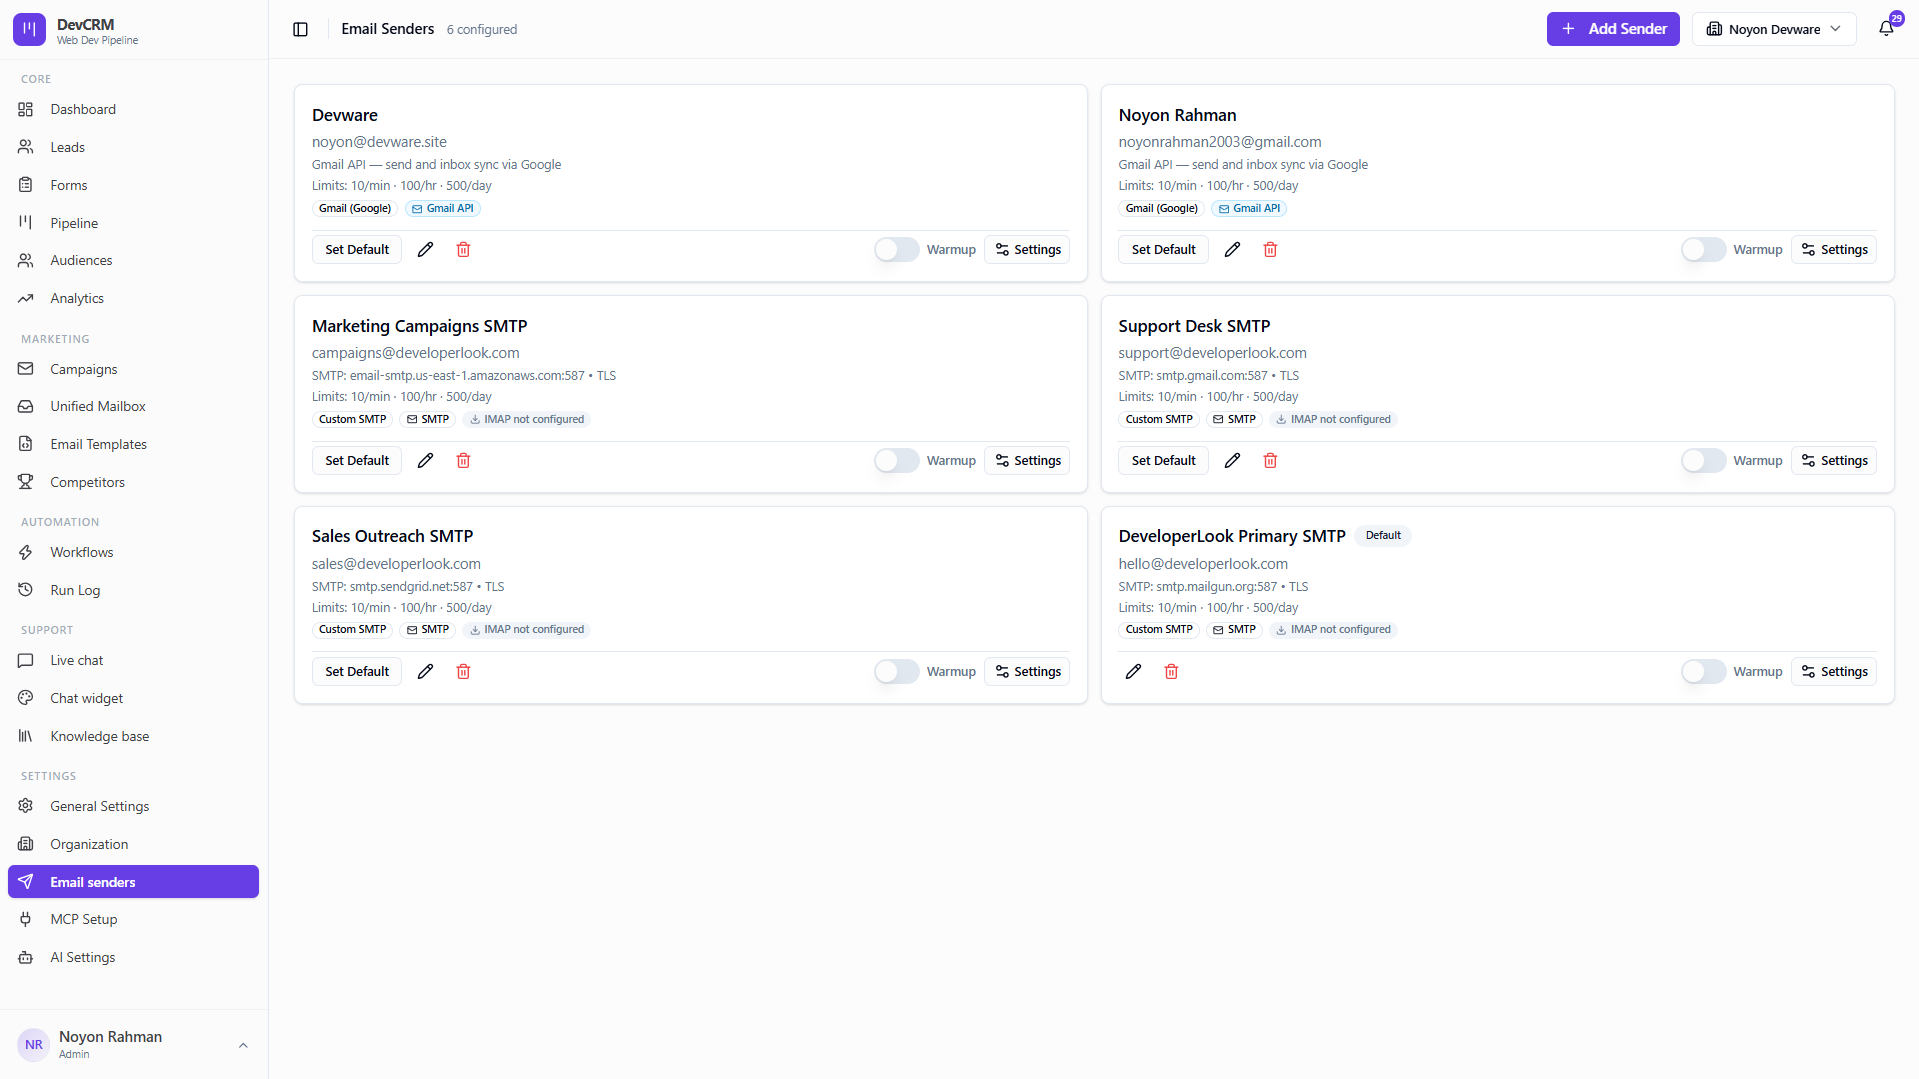This screenshot has width=1919, height=1079.
Task: Open Workflows in the sidebar
Action: 133,553
